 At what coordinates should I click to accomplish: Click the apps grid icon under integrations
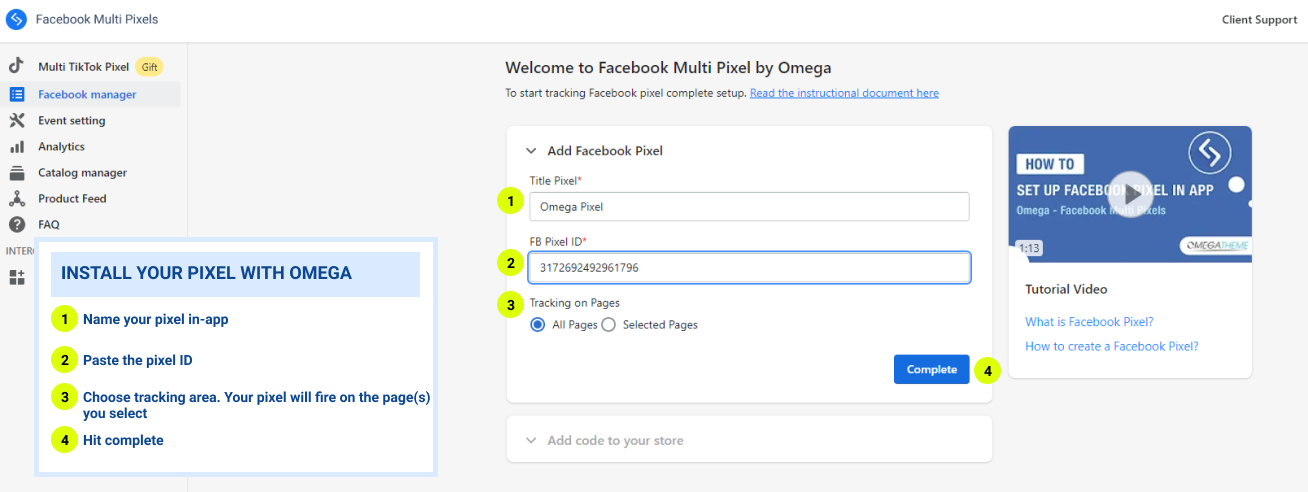(16, 277)
